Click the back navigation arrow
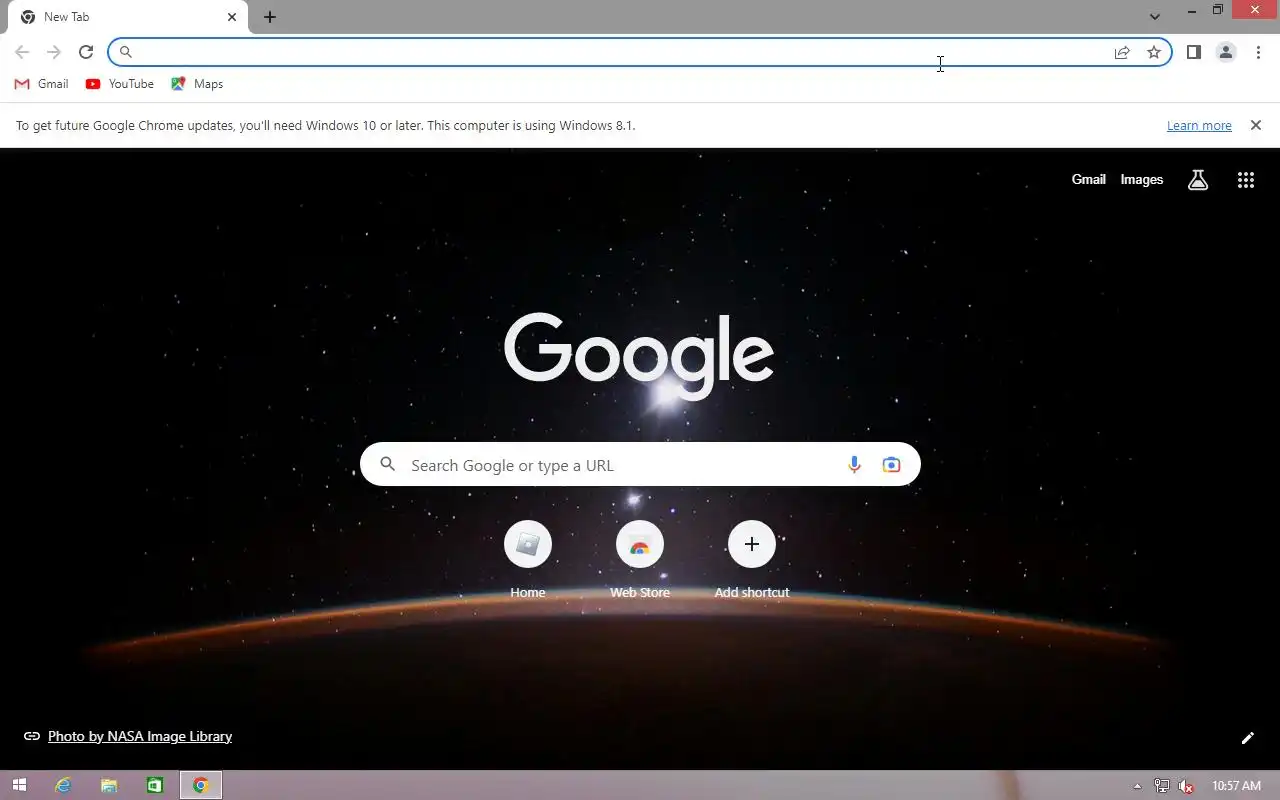1280x800 pixels. click(22, 52)
